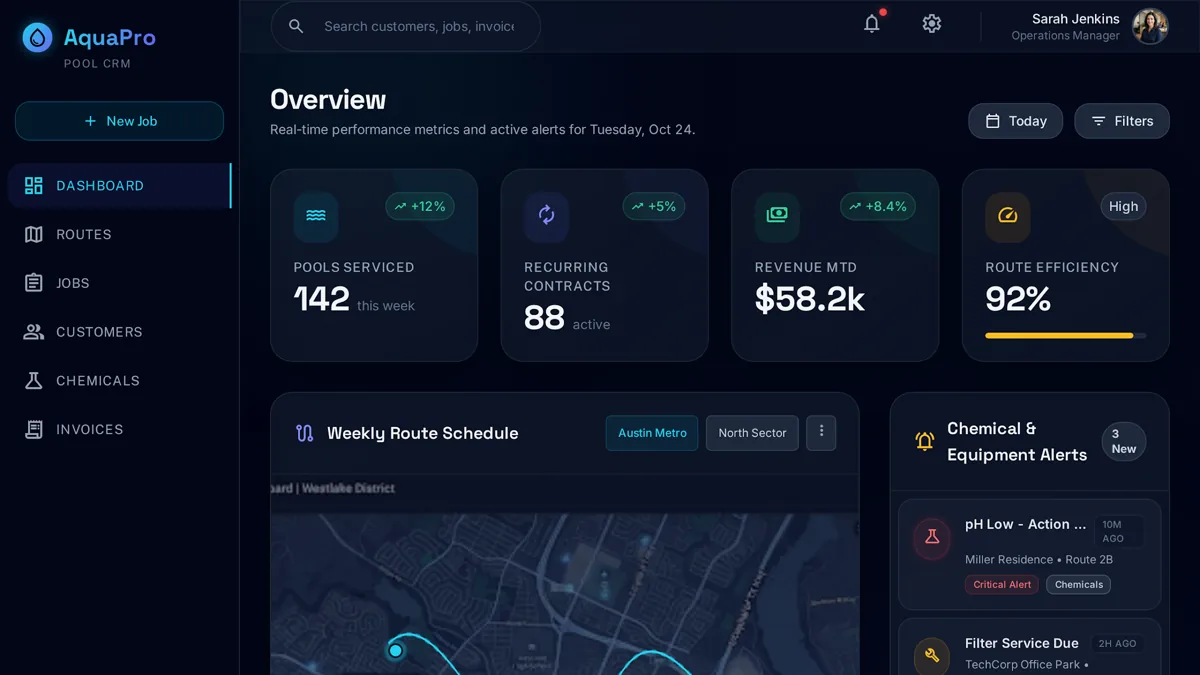Image resolution: width=1200 pixels, height=675 pixels.
Task: Click the Chemicals tag
Action: (1079, 585)
